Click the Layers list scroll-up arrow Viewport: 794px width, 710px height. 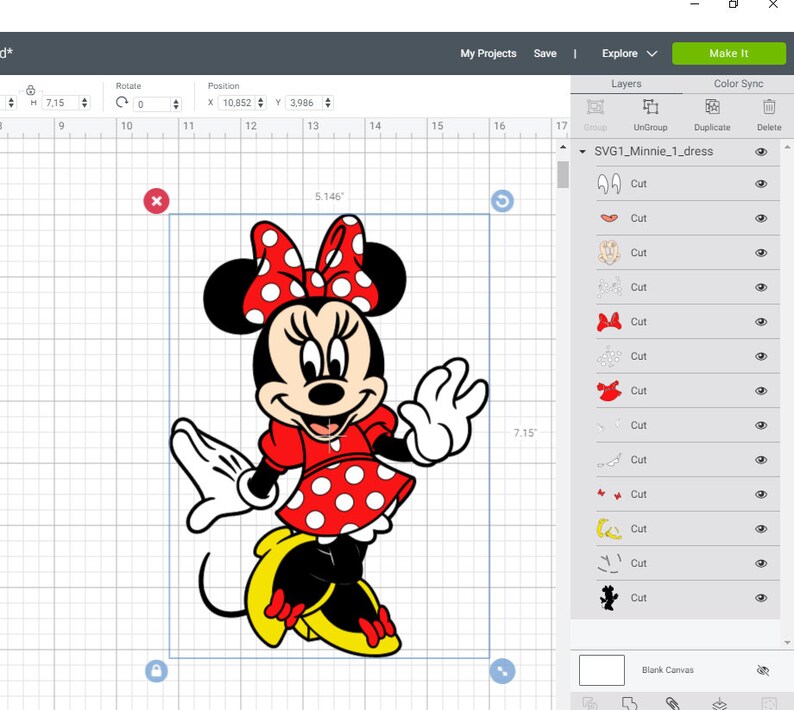pos(787,147)
